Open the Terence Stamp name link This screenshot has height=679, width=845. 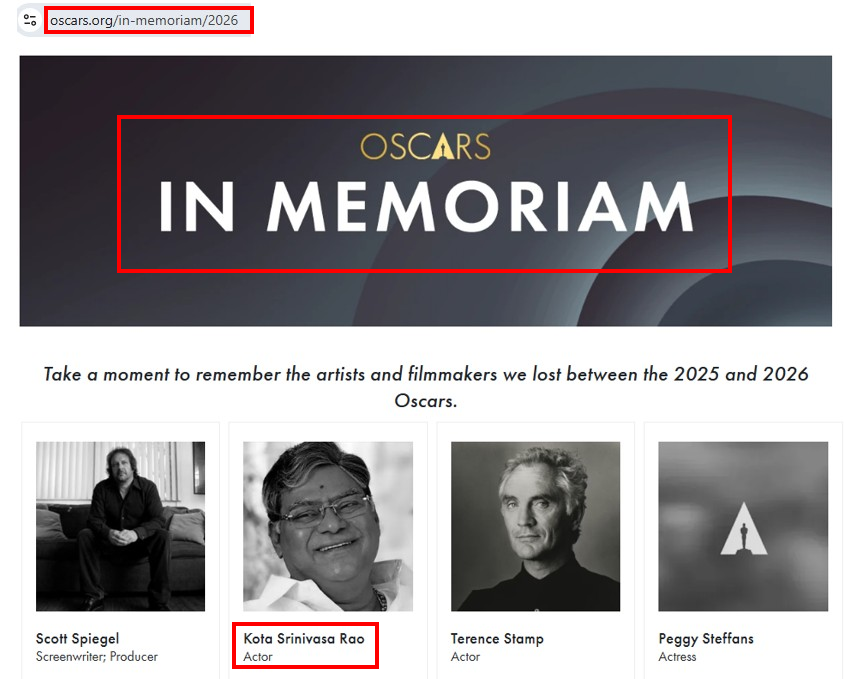pos(496,638)
